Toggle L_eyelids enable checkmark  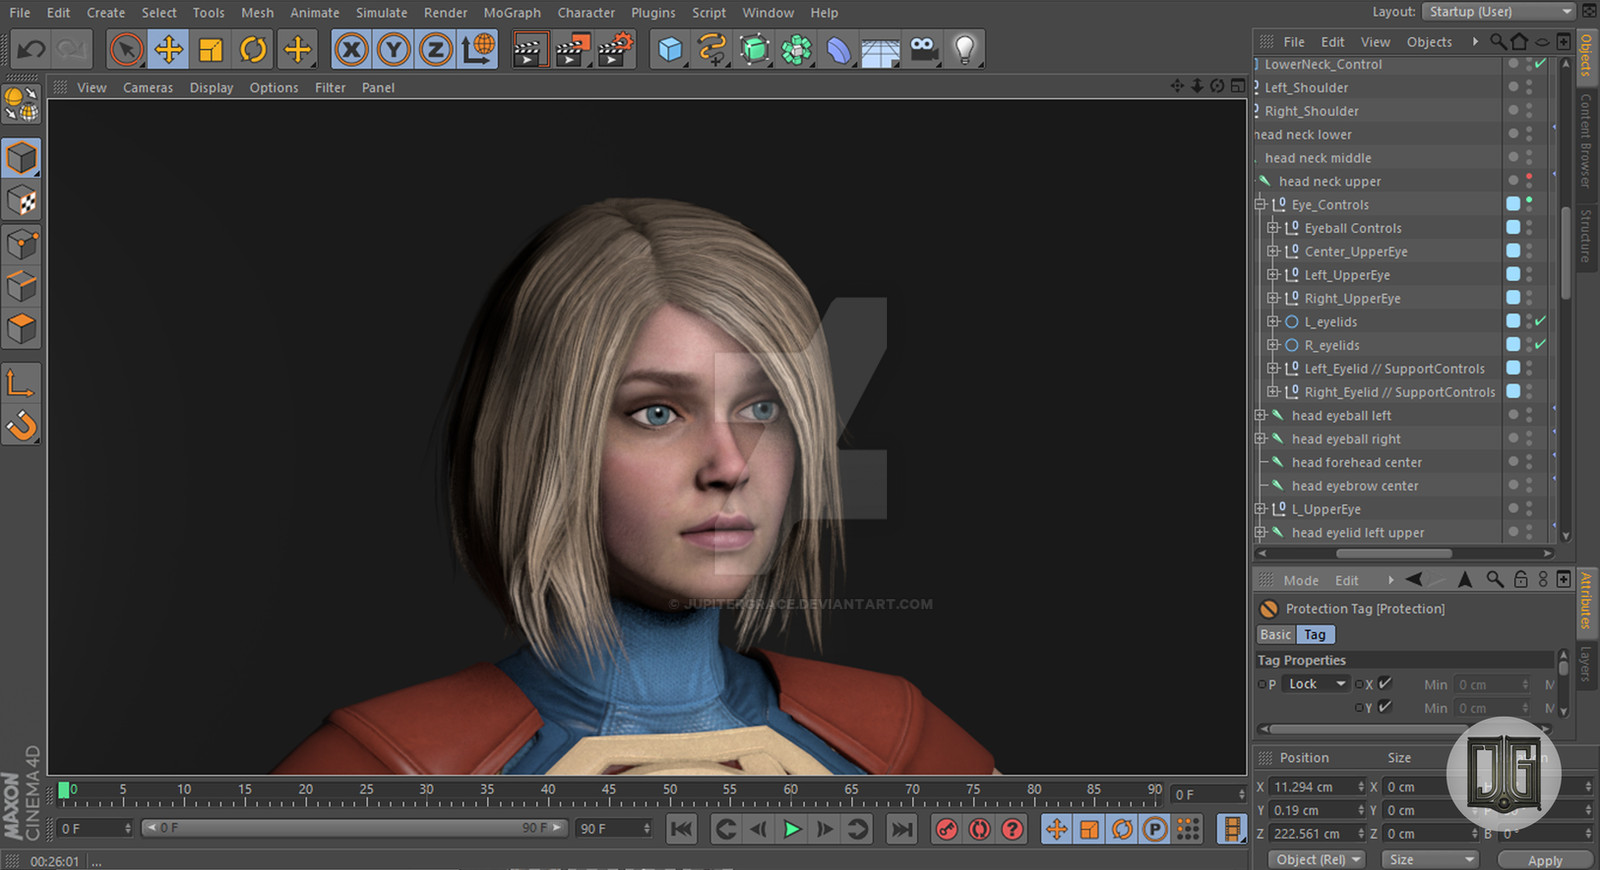click(1541, 321)
